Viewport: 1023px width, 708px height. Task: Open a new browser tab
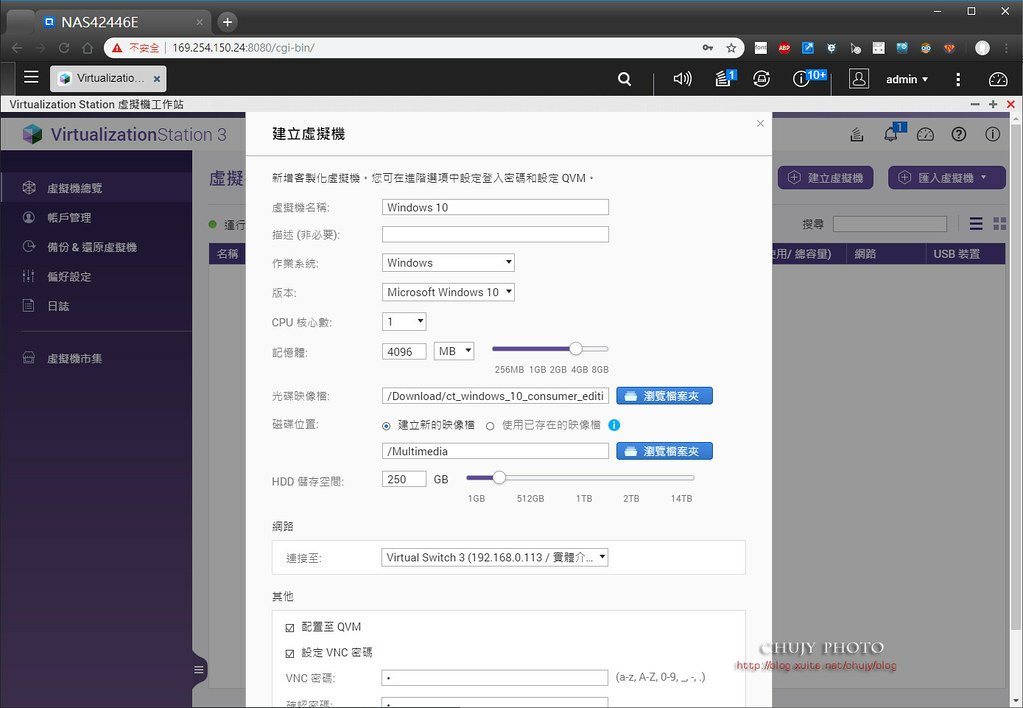[227, 22]
